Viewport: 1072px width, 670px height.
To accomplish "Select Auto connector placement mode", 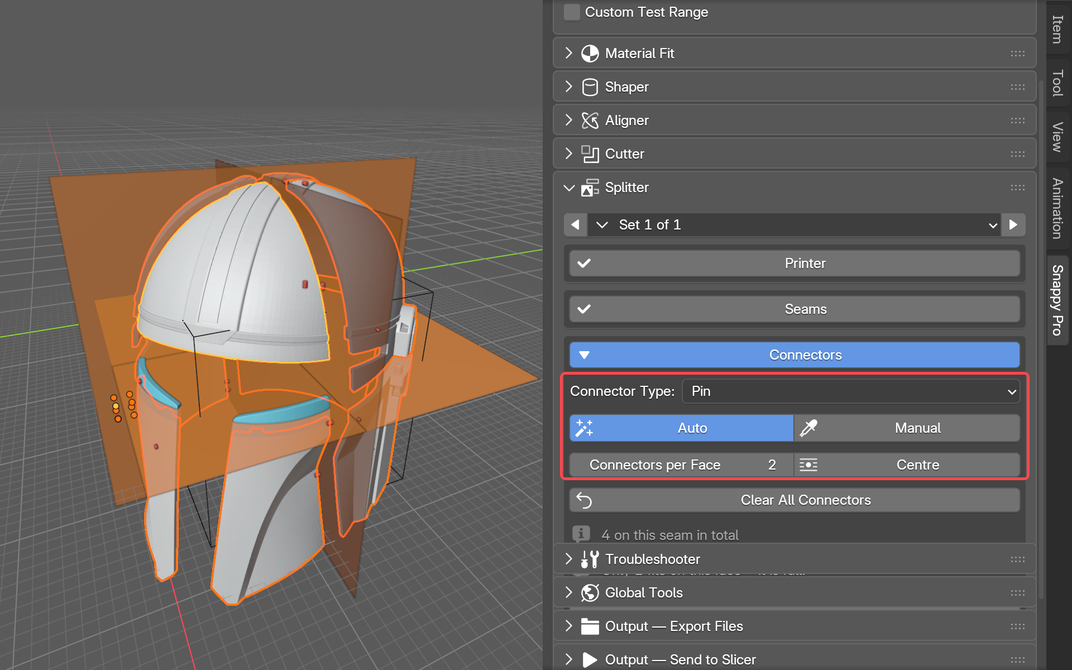I will 682,428.
